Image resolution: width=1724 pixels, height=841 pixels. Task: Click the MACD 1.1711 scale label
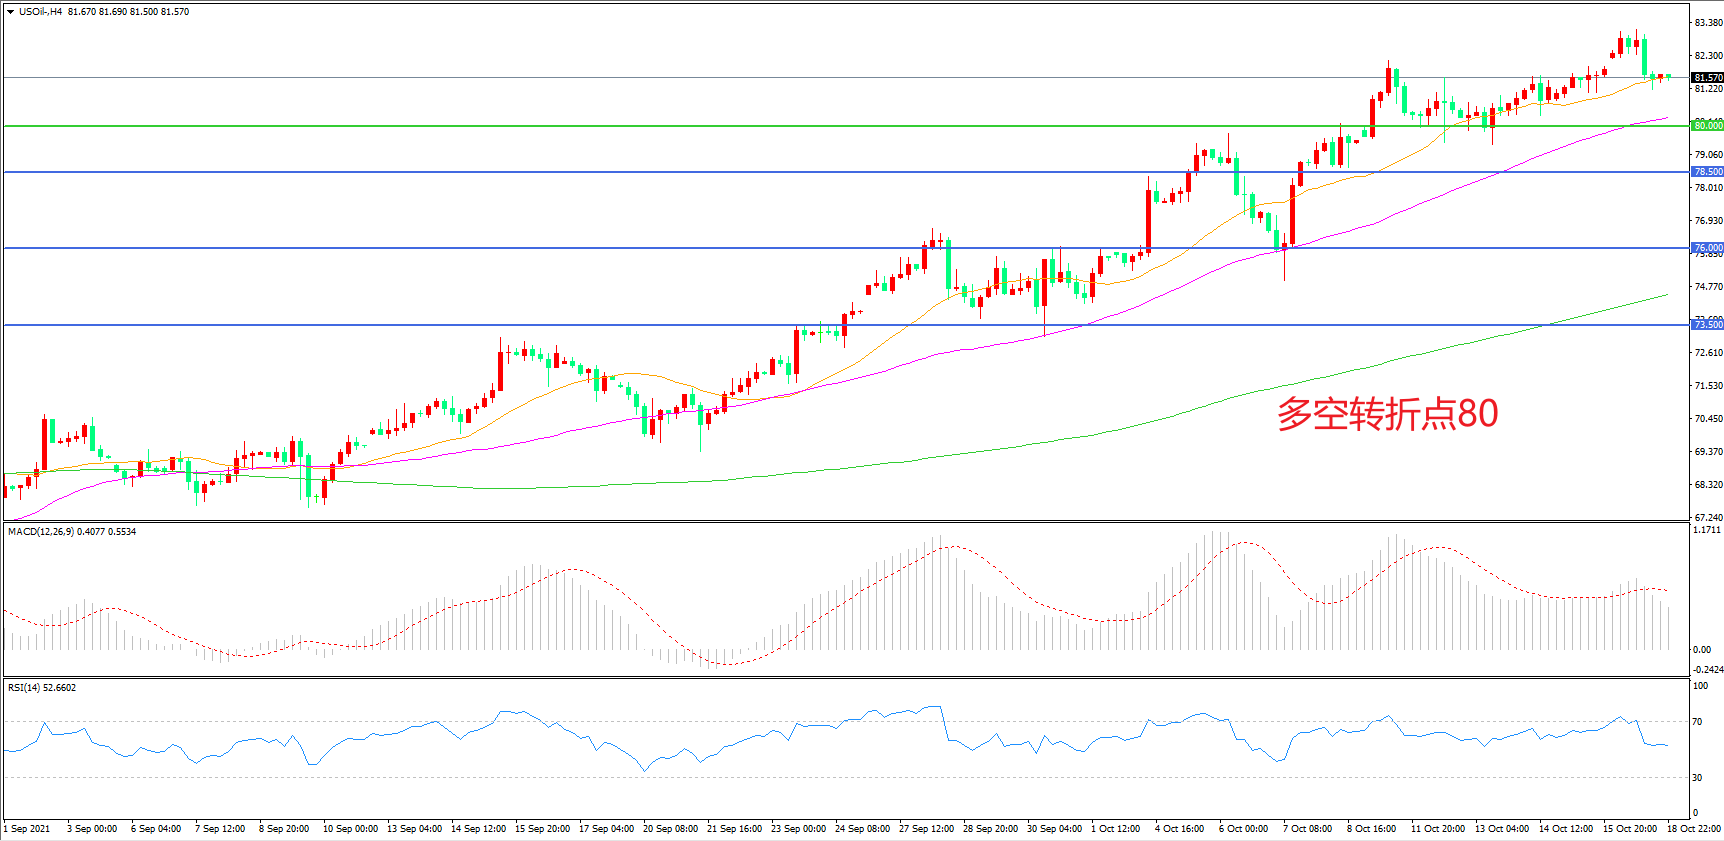click(x=1706, y=530)
